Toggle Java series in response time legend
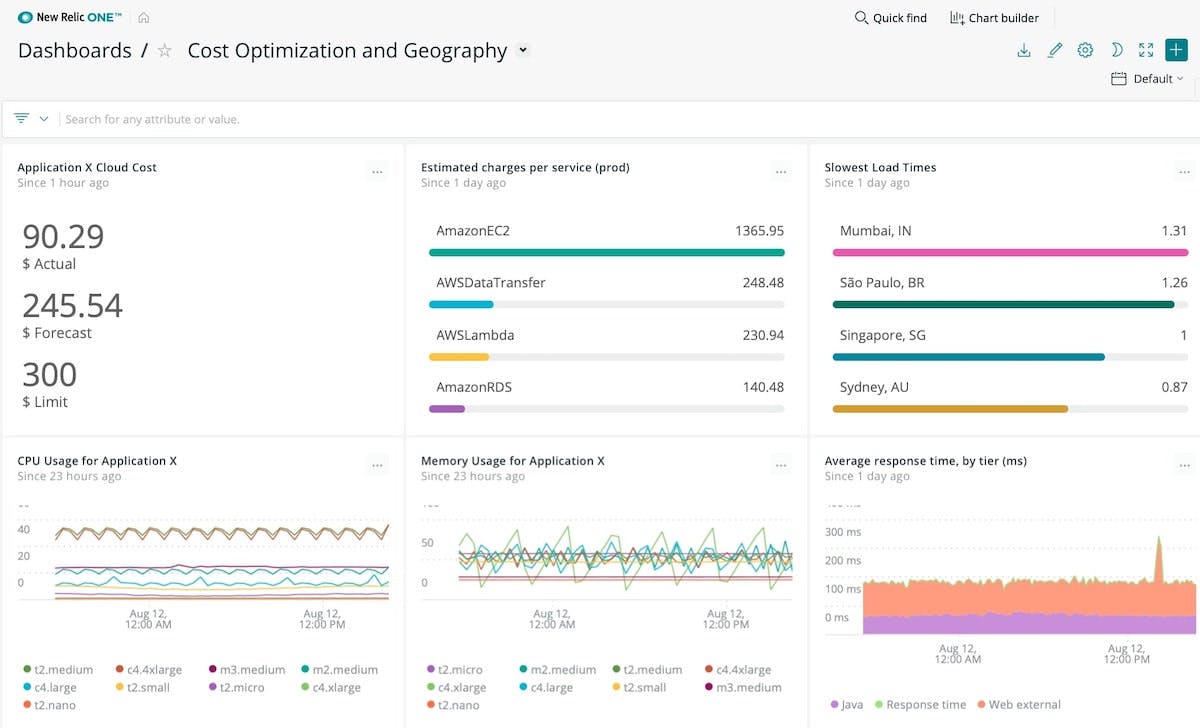Screen dimensions: 1200x728 [846, 705]
